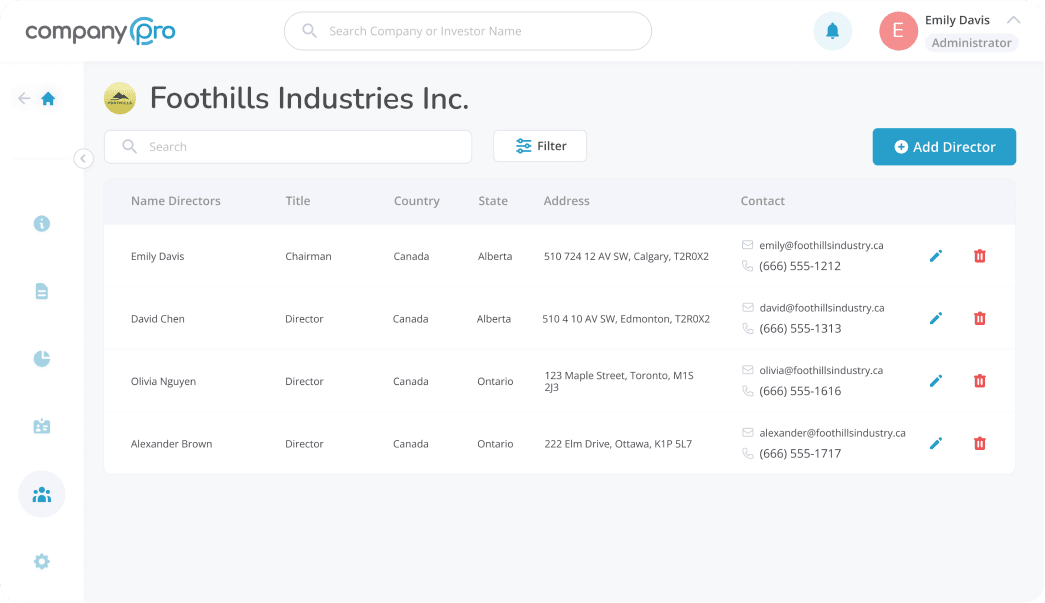Expand the Emily Davis user menu chevron
The width and height of the screenshot is (1045, 603).
point(1013,20)
